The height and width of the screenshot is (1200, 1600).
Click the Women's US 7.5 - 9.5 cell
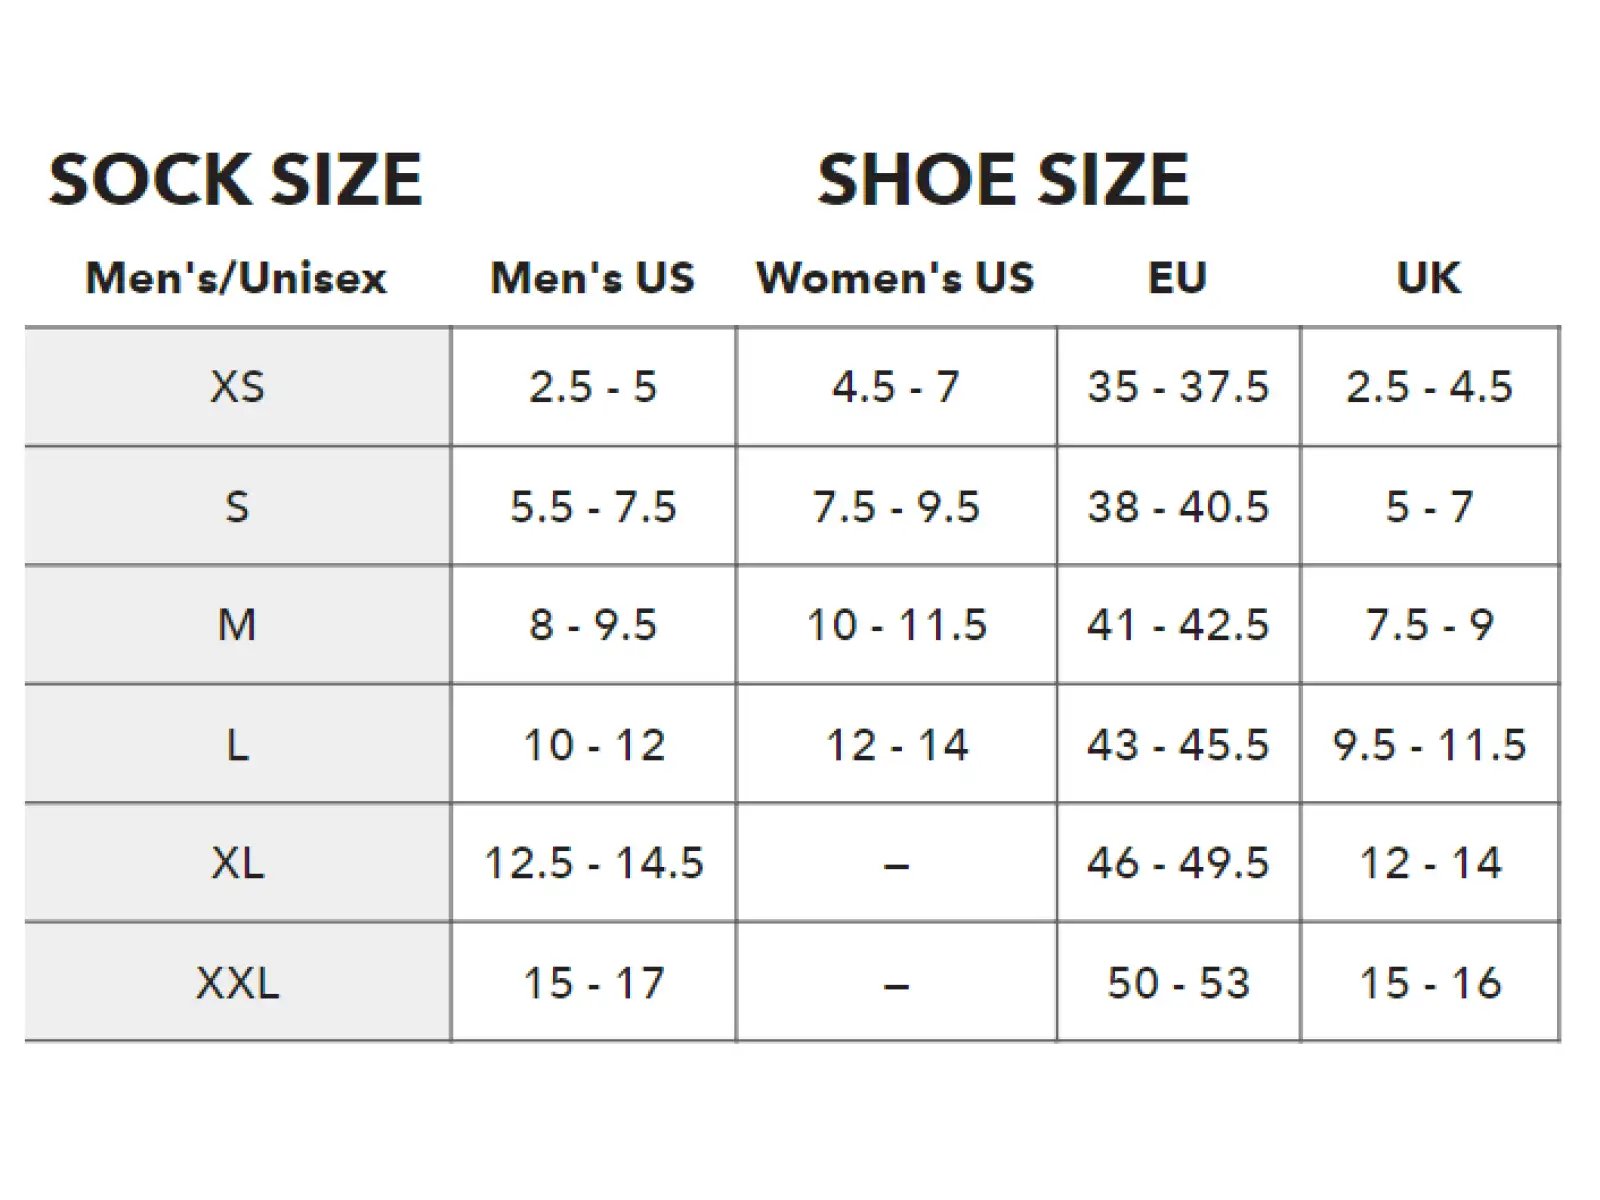[x=896, y=506]
